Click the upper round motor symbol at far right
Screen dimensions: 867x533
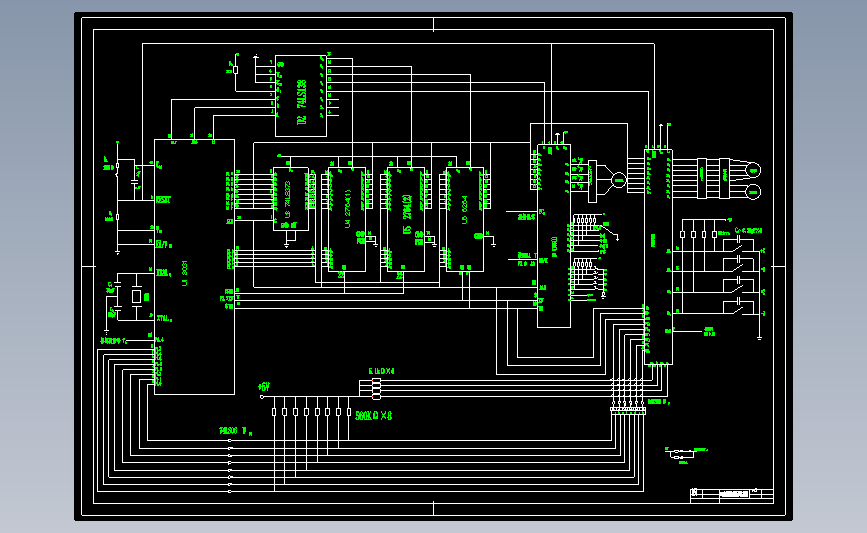coord(753,170)
